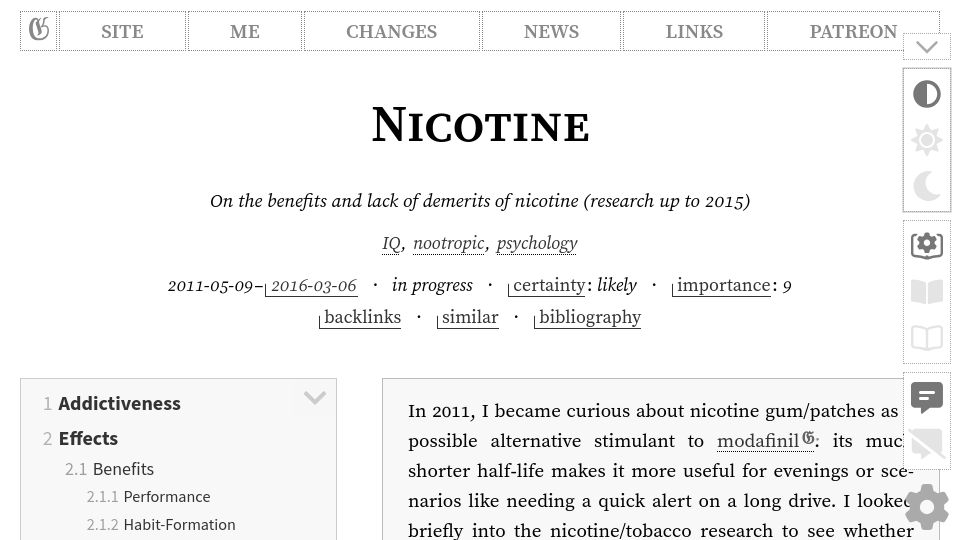Open the SITE navigation item
Screen dimensions: 960x540
point(122,31)
